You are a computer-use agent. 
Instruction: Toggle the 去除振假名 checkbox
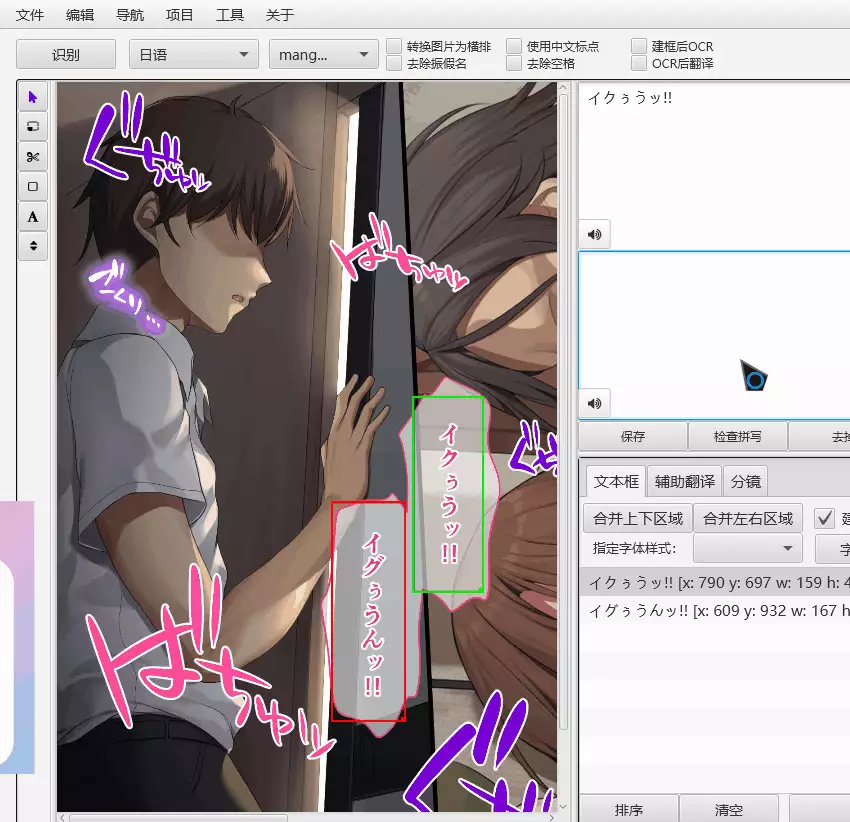(x=395, y=63)
